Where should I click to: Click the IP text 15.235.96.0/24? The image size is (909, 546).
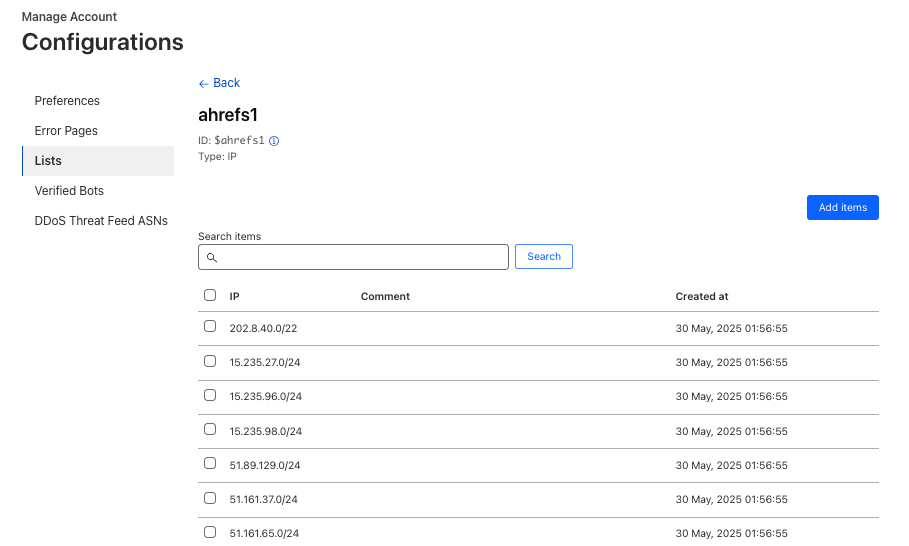[x=266, y=396]
